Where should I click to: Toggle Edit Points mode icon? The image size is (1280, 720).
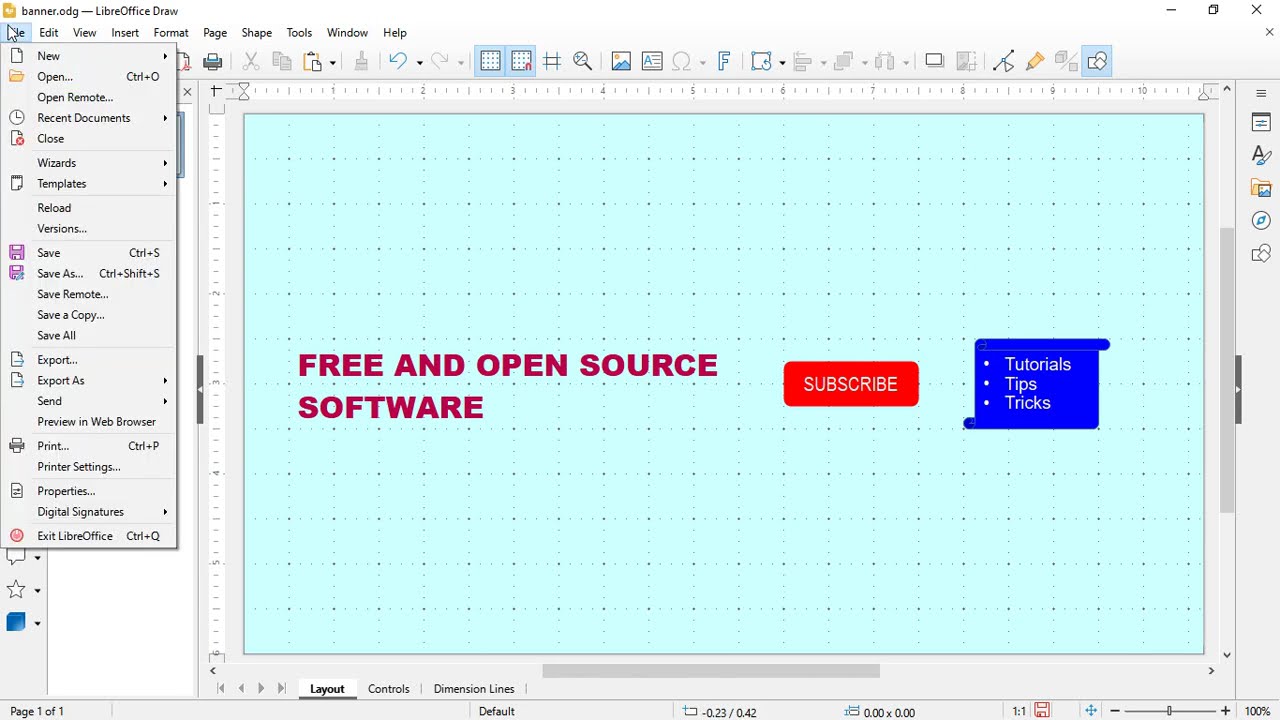pos(1004,62)
